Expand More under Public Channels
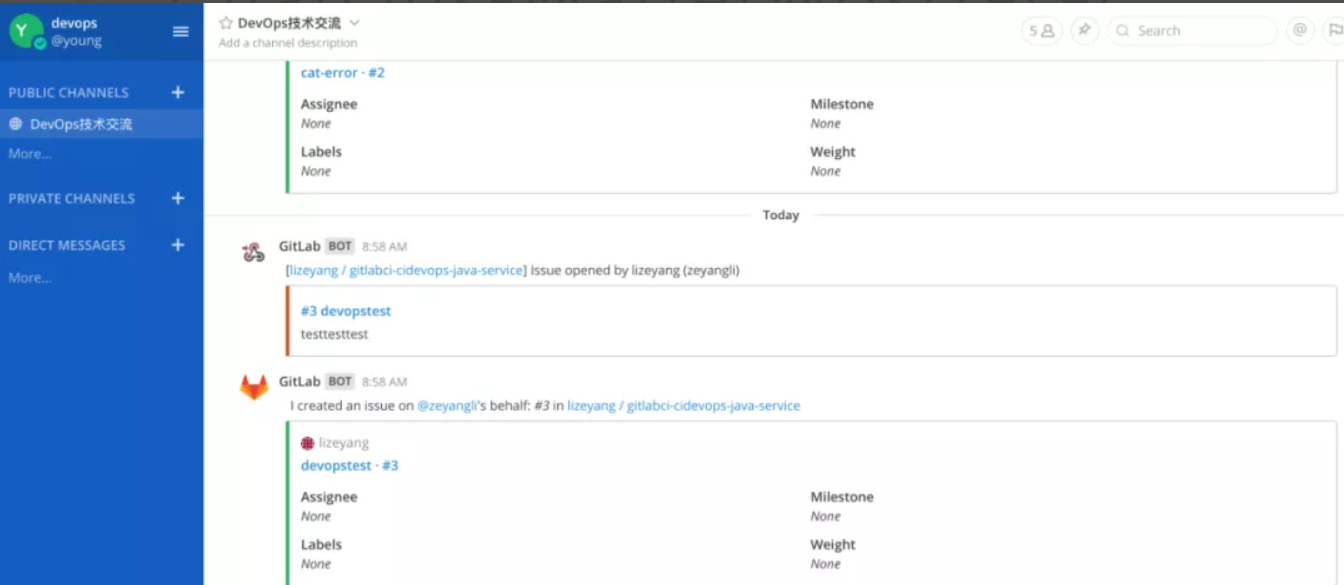 point(30,154)
